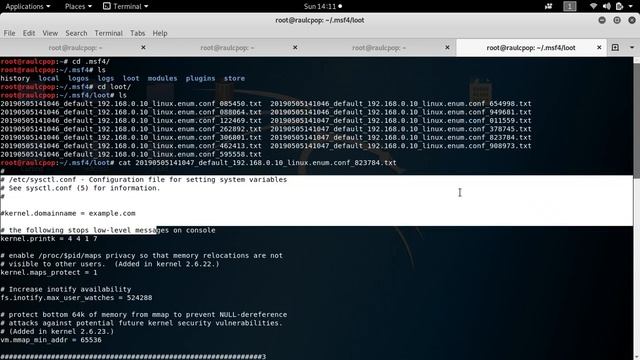Viewport: 640px width, 360px height.
Task: Click the screen recording camera icon
Action: [548, 6]
